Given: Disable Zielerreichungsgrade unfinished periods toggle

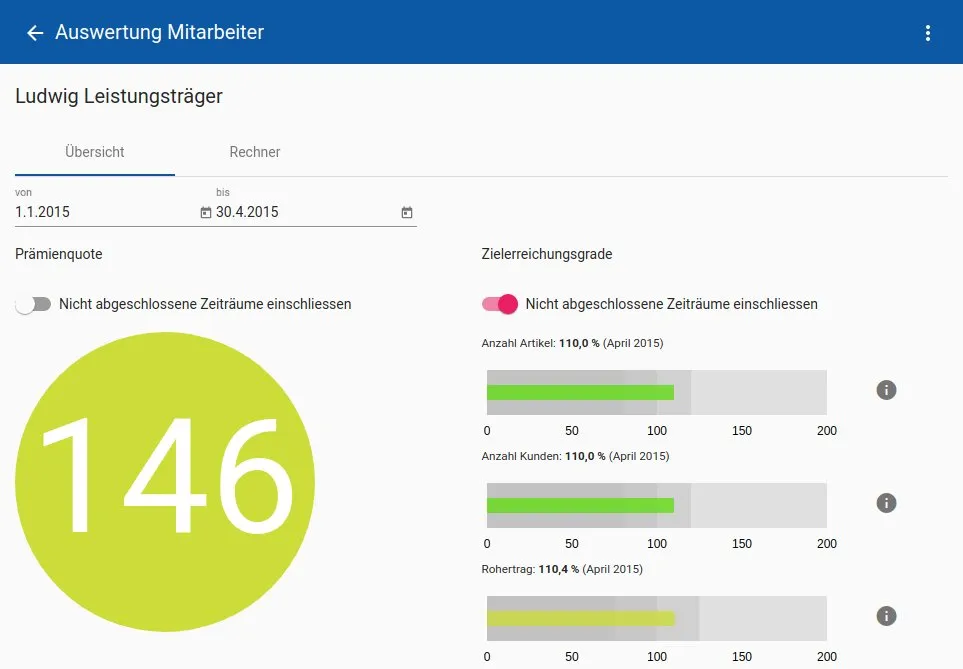Looking at the screenshot, I should (500, 304).
